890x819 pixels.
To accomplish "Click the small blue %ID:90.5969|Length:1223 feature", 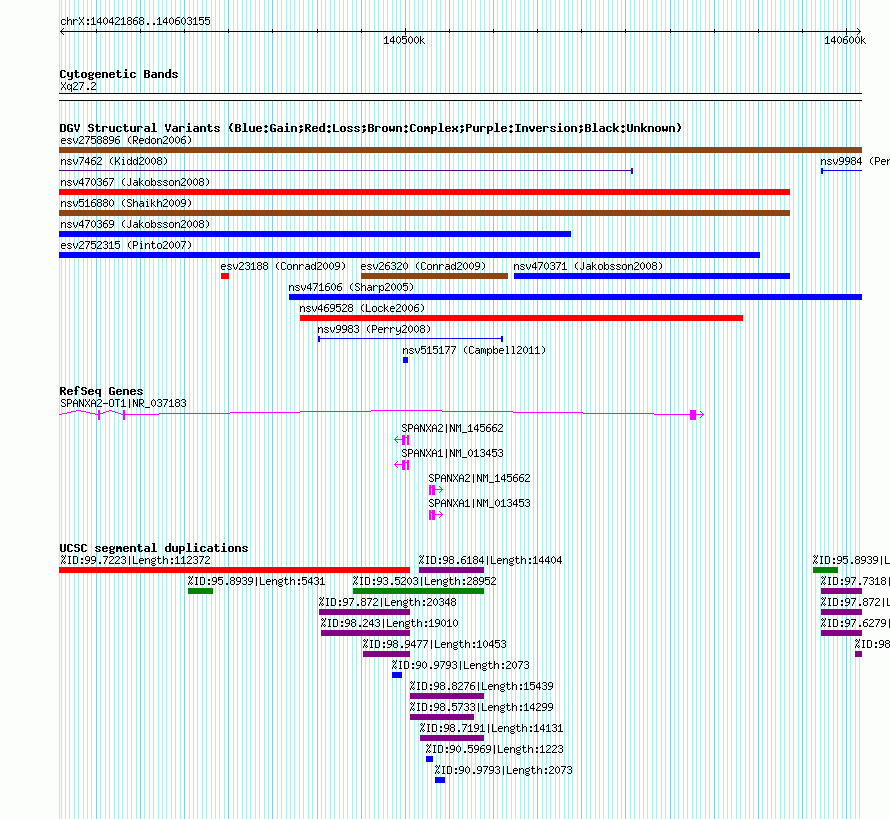I will [x=430, y=759].
